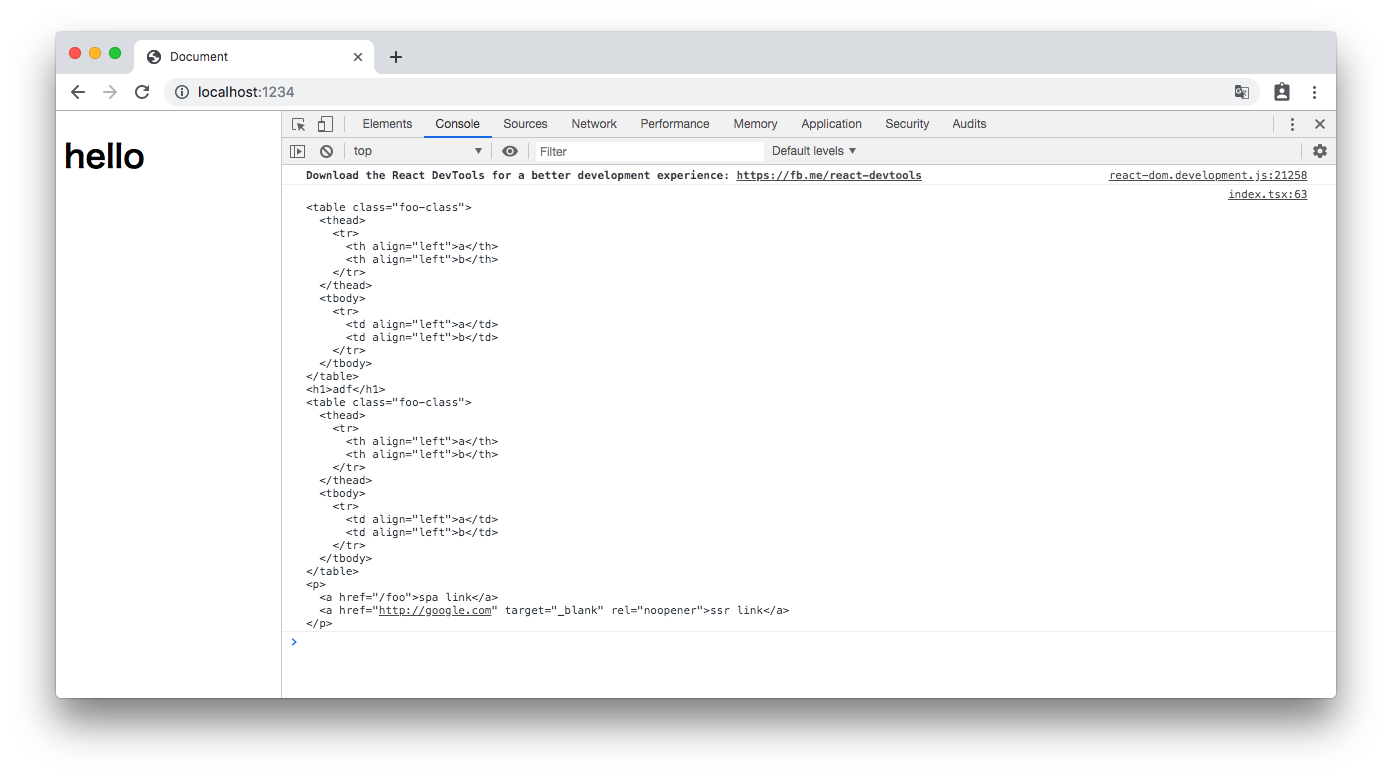
Task: Open the Audits tab
Action: pyautogui.click(x=969, y=124)
